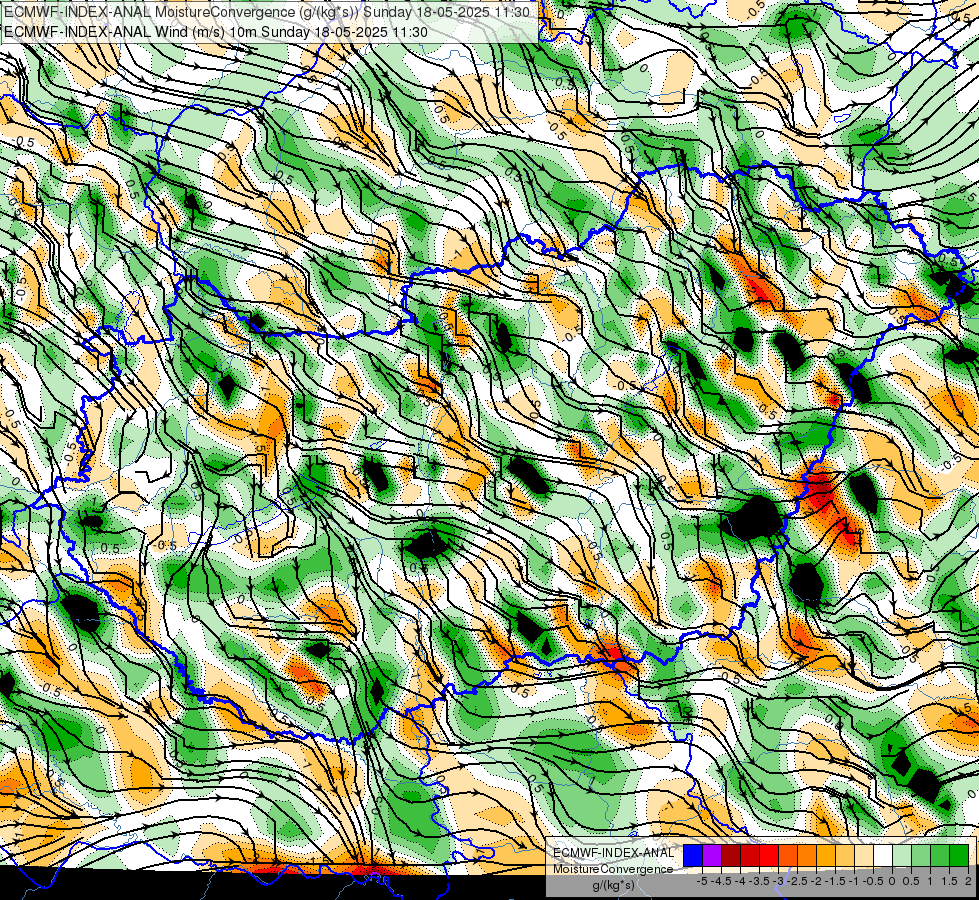This screenshot has width=979, height=900.
Task: Click the MoistureConvergence label in the legend box
Action: click(613, 869)
